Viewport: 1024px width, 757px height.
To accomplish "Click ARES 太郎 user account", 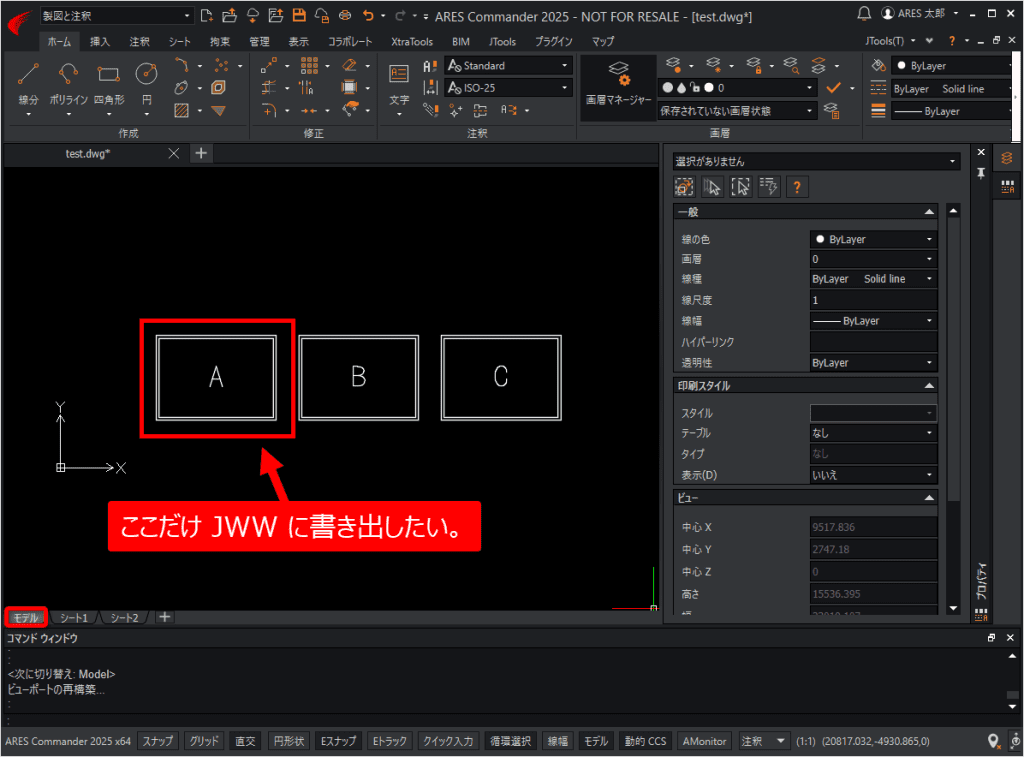I will (920, 13).
